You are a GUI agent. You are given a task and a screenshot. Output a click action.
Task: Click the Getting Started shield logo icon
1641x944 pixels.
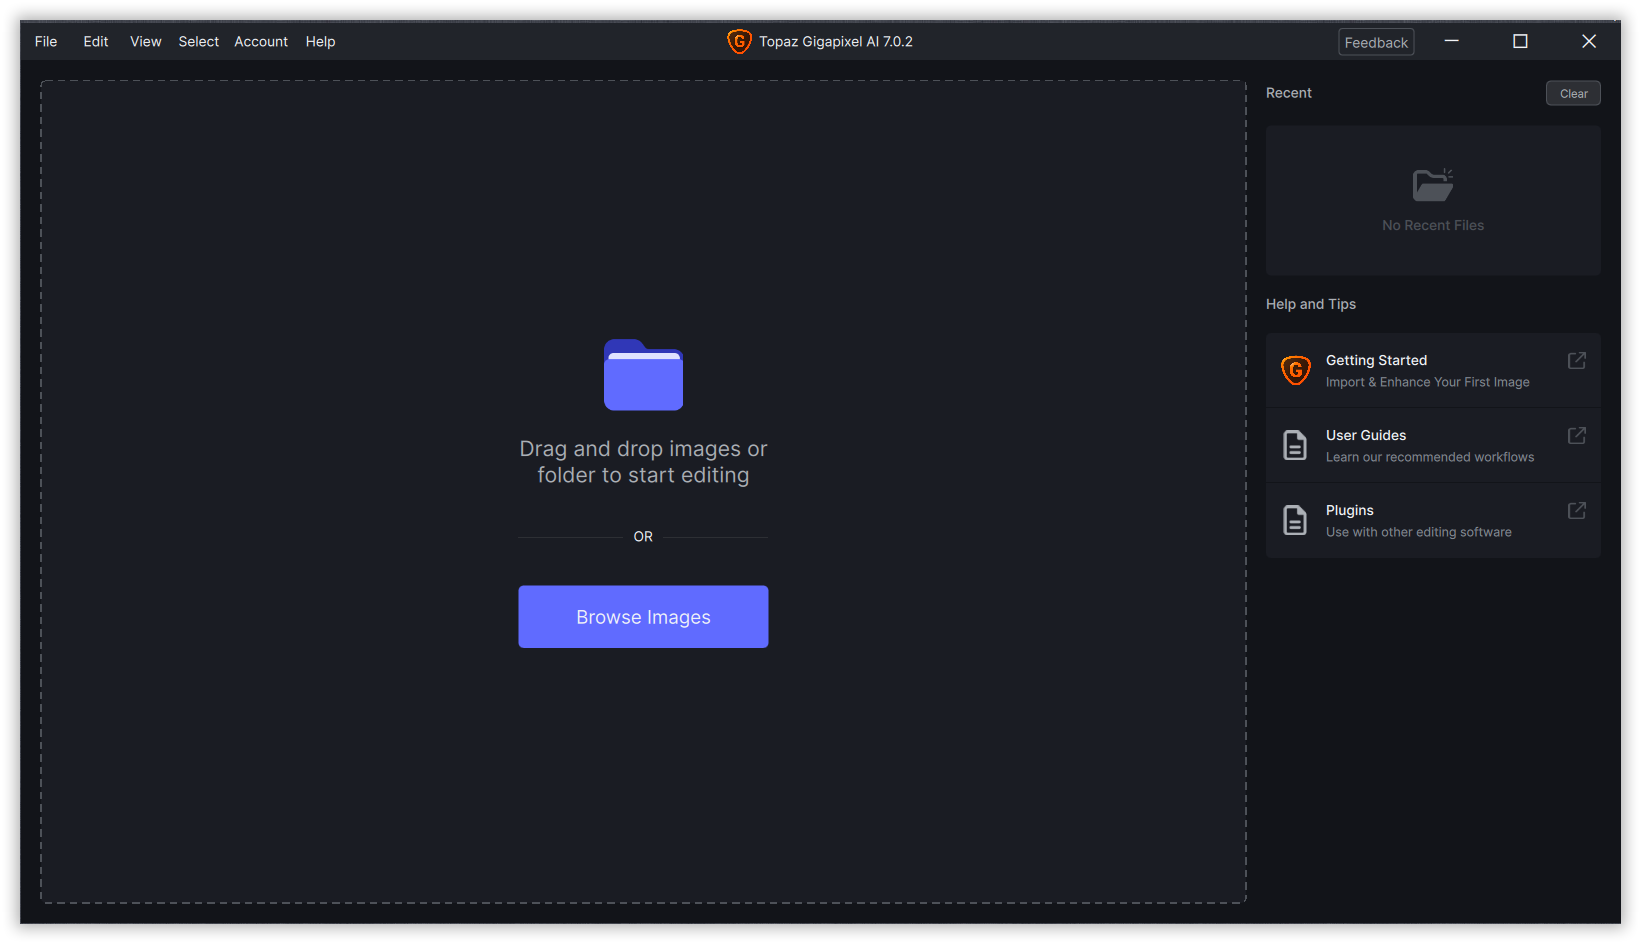[x=1296, y=370]
